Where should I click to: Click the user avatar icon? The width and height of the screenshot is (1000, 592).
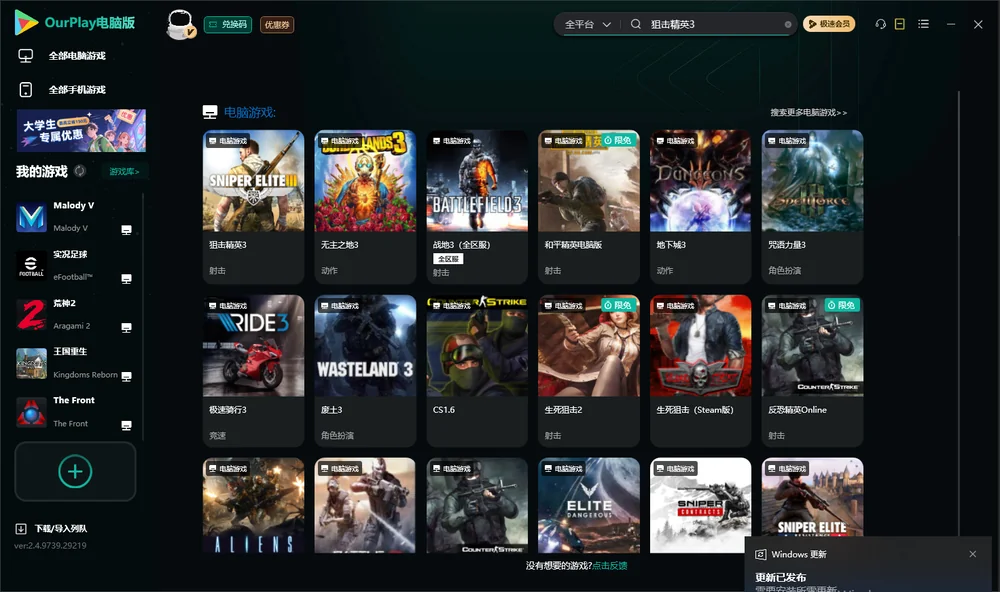click(180, 25)
